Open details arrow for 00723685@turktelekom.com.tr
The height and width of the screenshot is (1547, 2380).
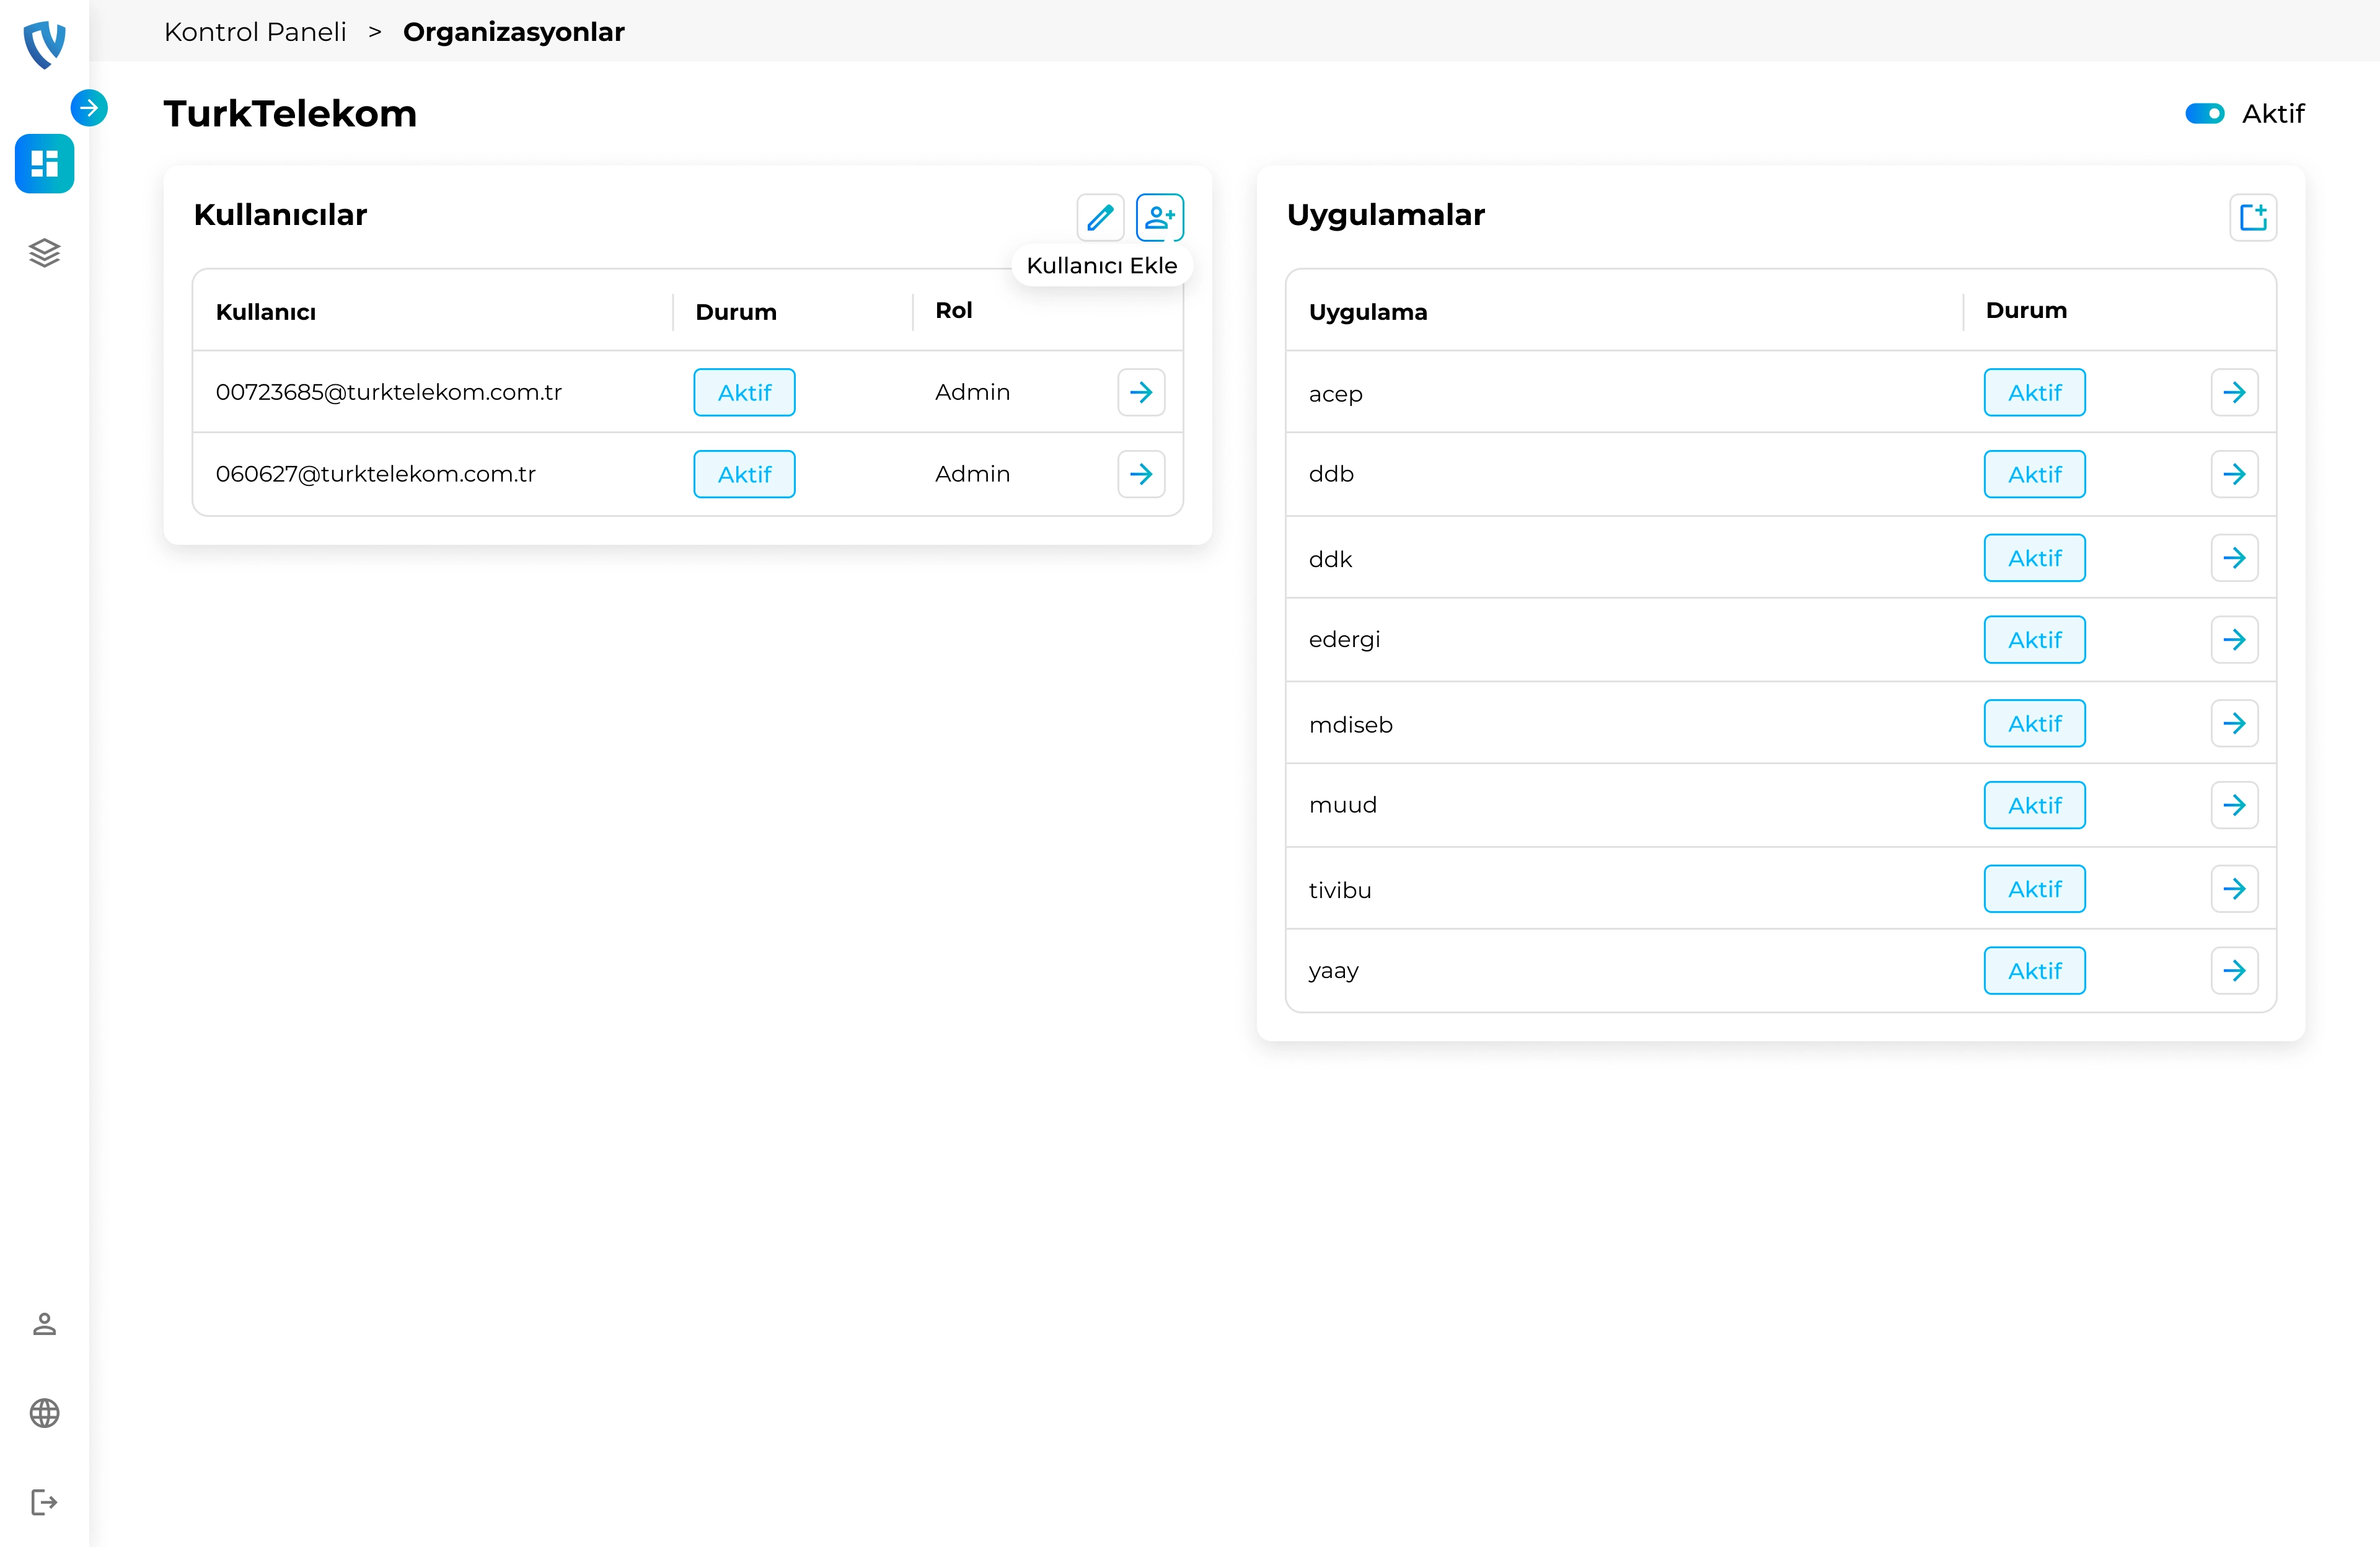[1141, 392]
